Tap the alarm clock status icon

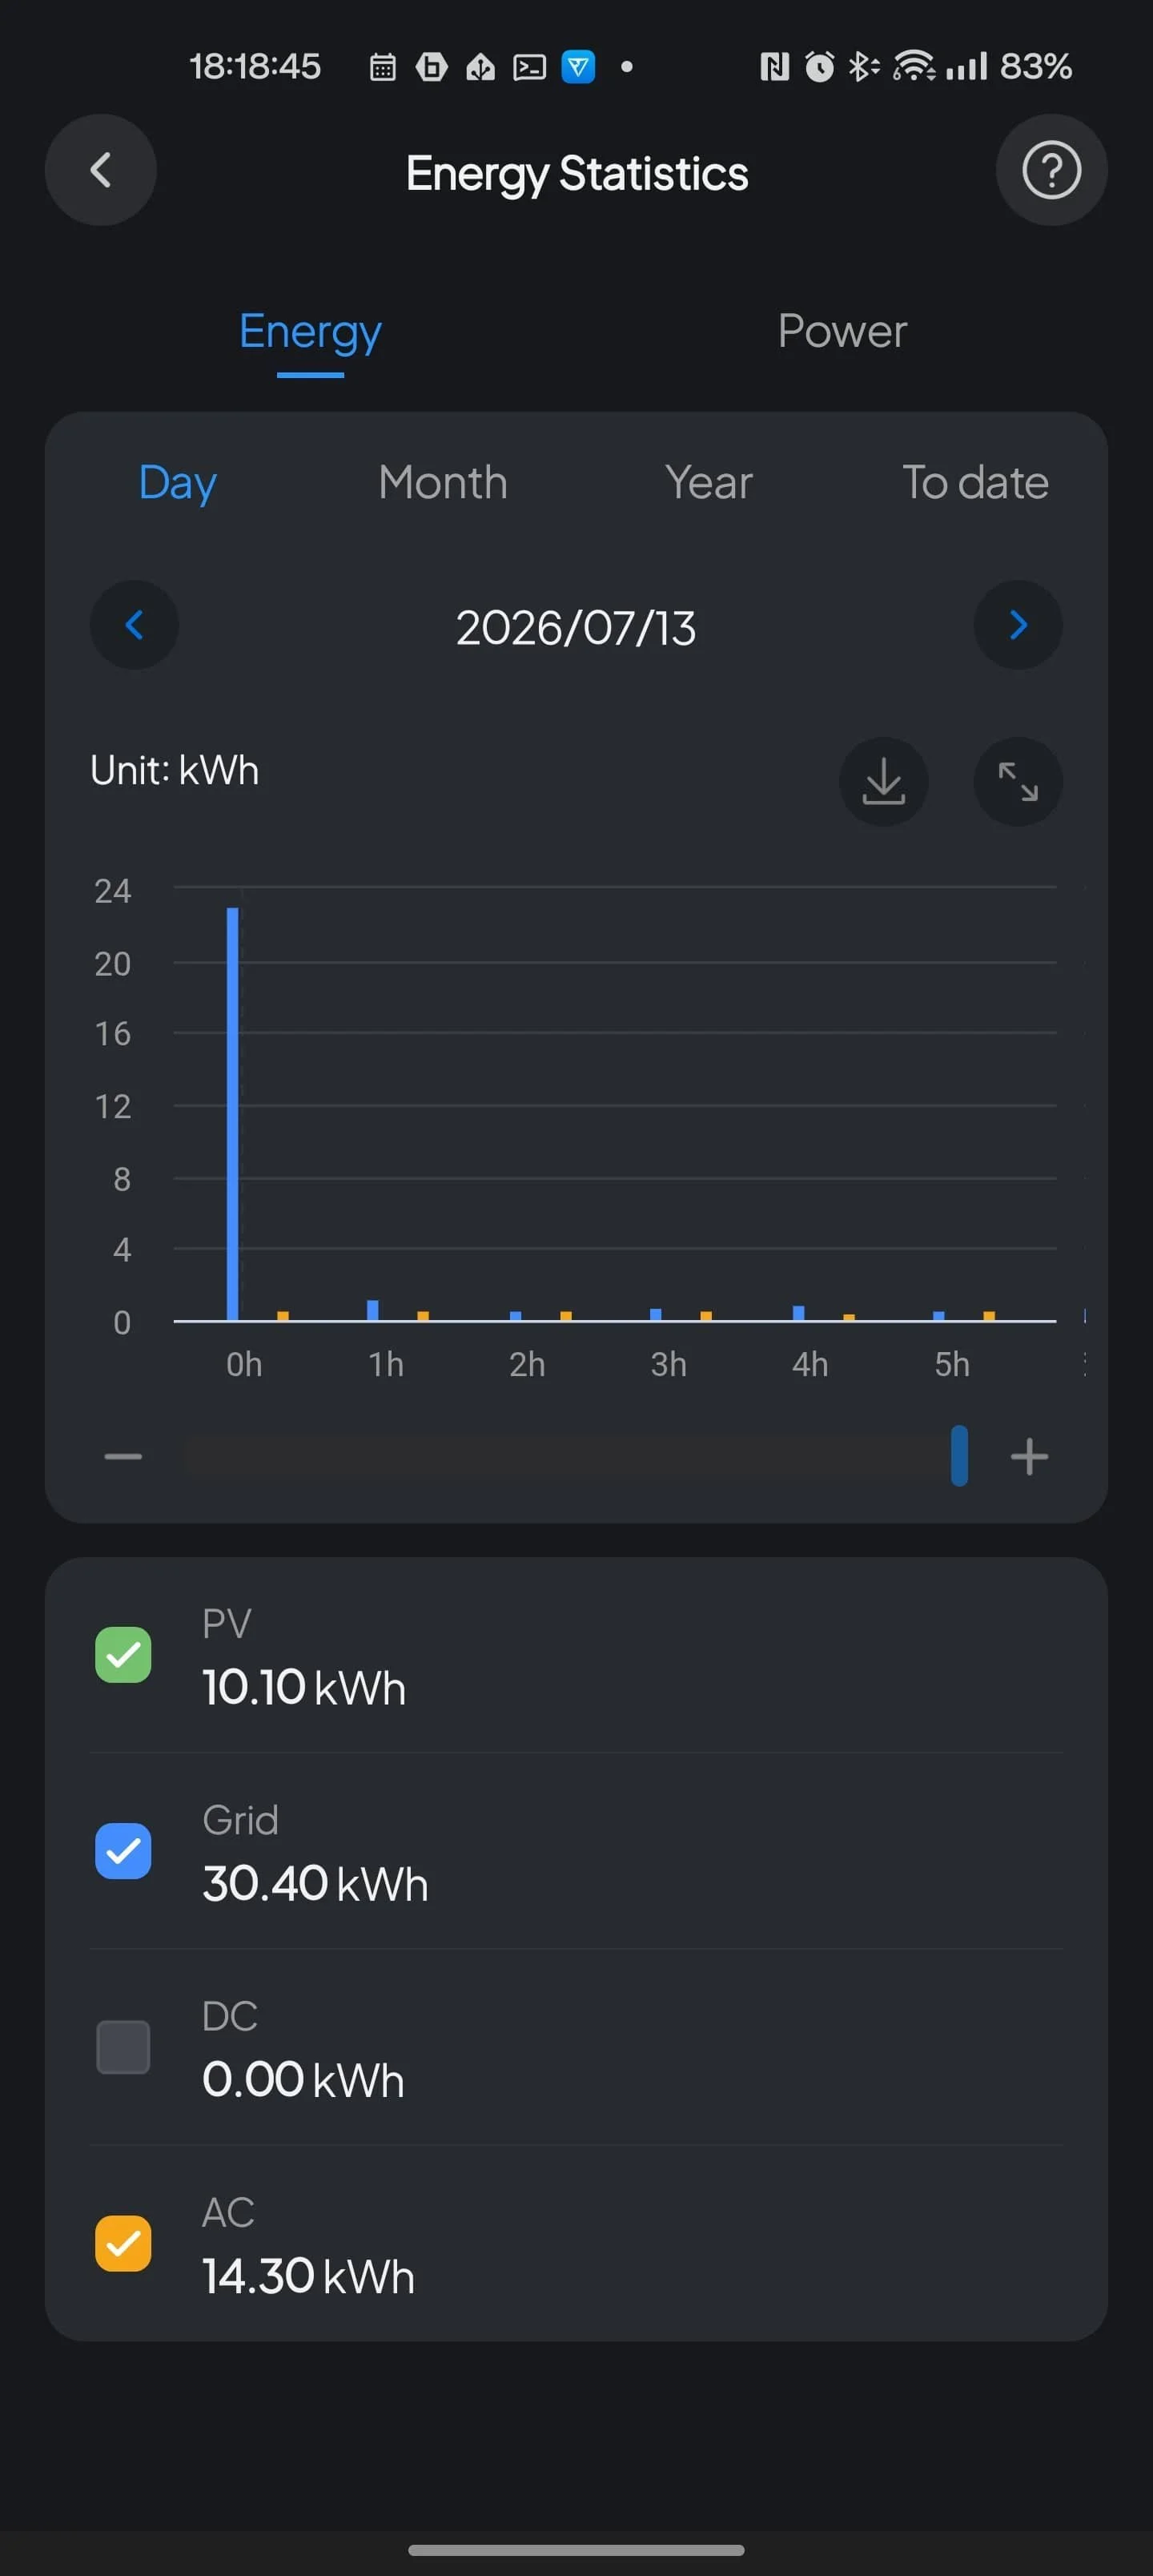click(x=819, y=67)
